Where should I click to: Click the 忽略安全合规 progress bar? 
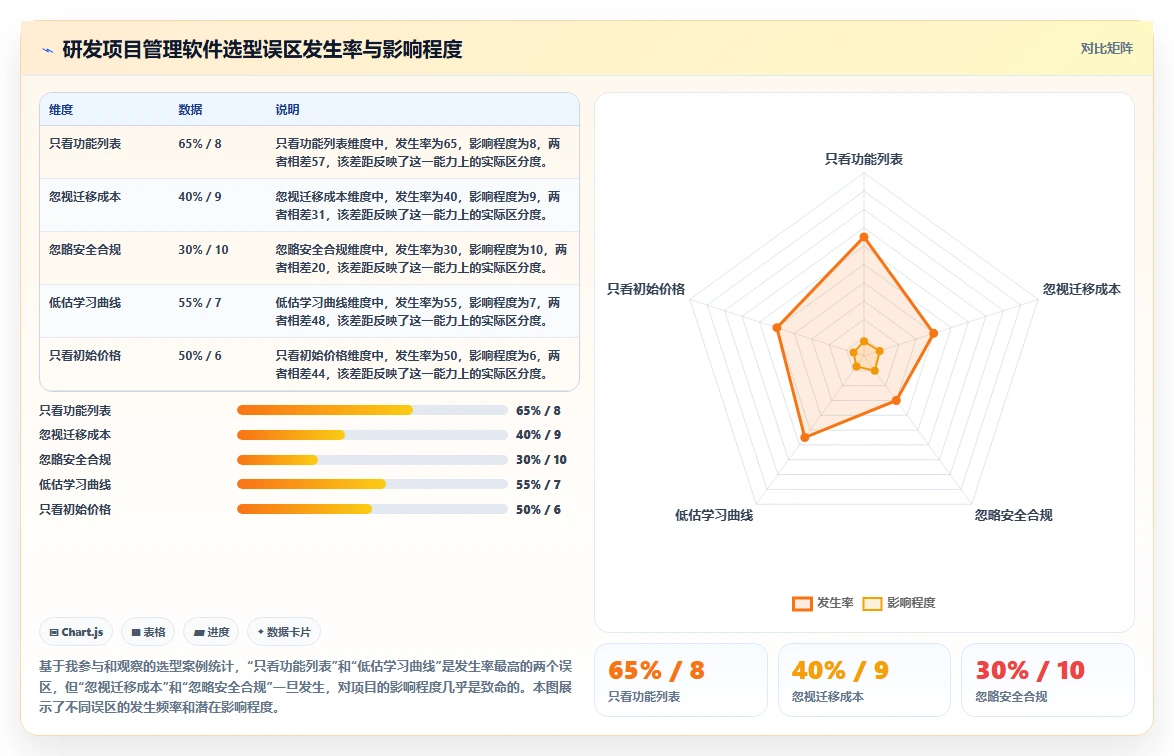372,460
